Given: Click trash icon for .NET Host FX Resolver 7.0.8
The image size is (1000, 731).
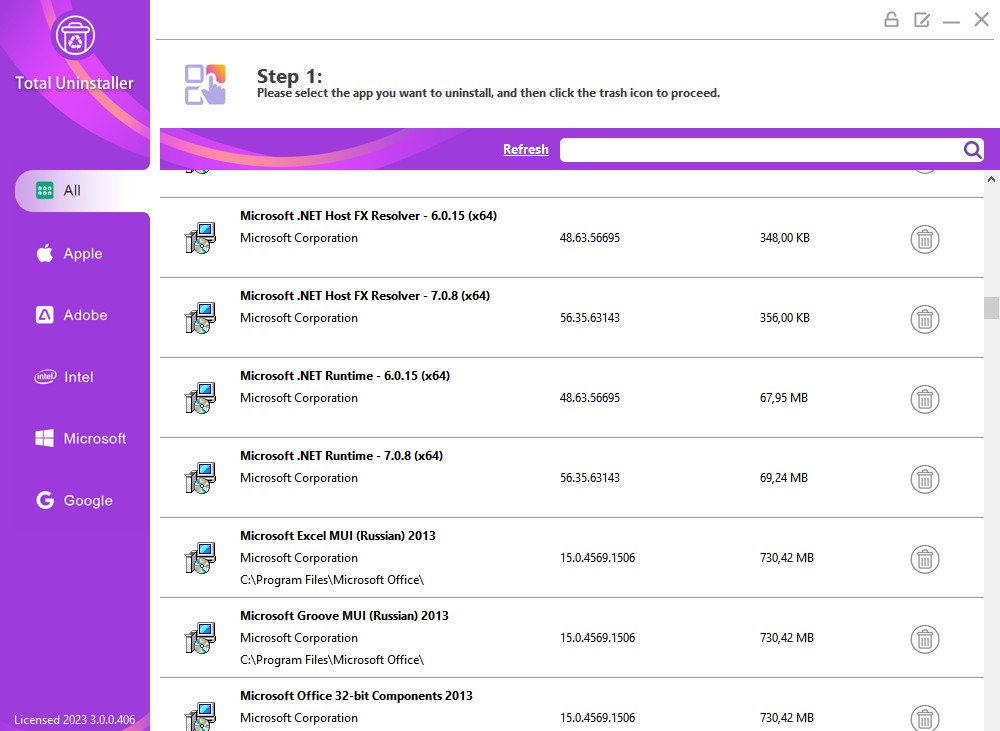Looking at the screenshot, I should pos(925,319).
